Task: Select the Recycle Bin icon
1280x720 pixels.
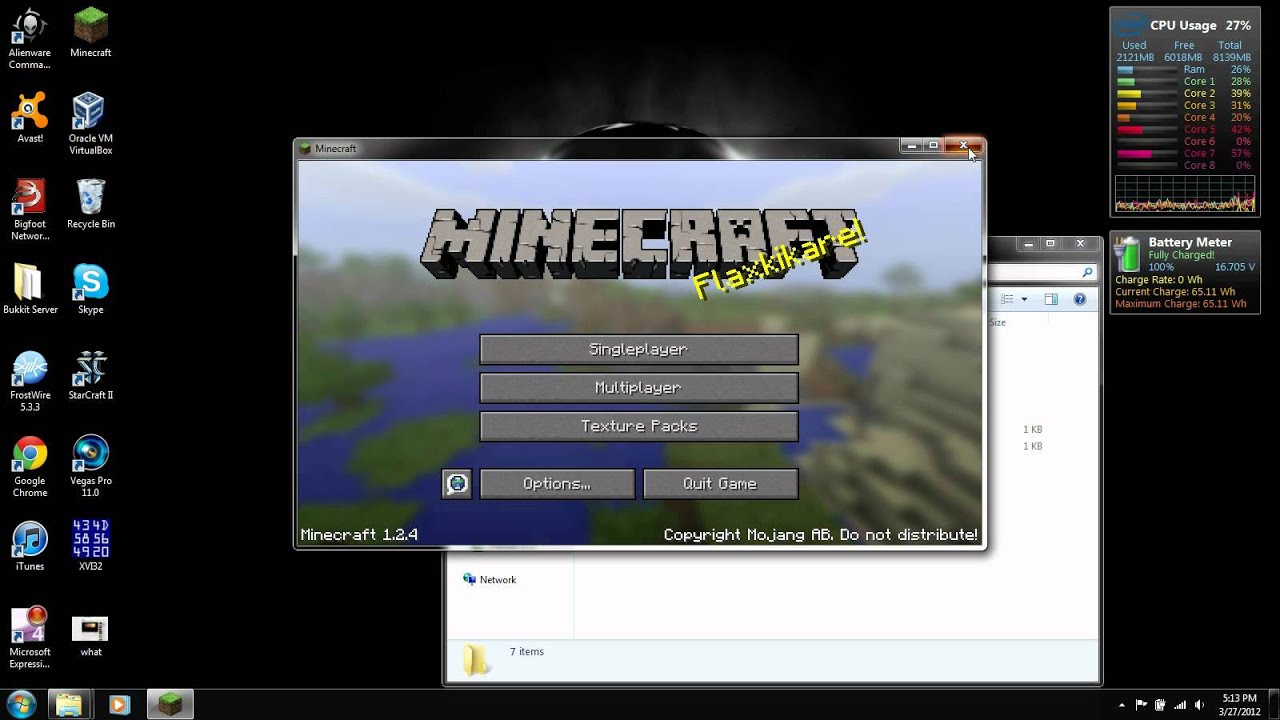Action: click(x=91, y=204)
